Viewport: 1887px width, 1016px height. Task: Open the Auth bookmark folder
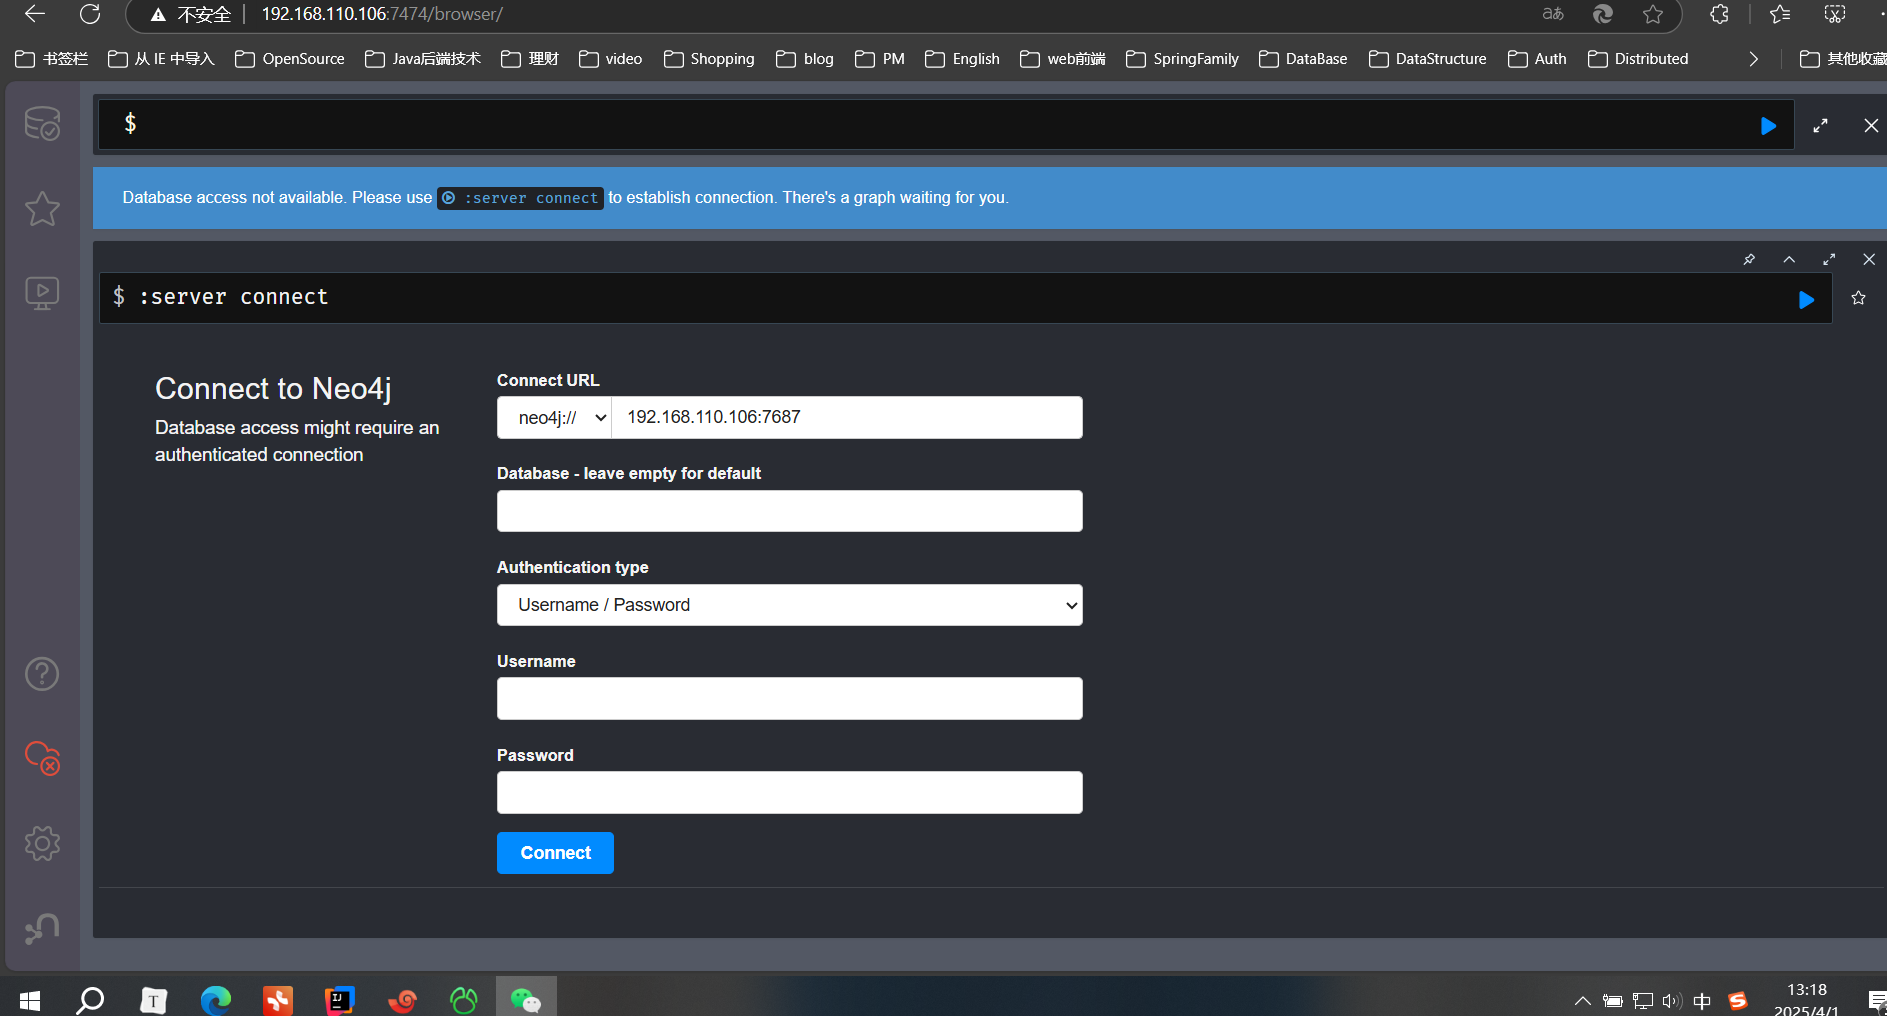click(1537, 59)
